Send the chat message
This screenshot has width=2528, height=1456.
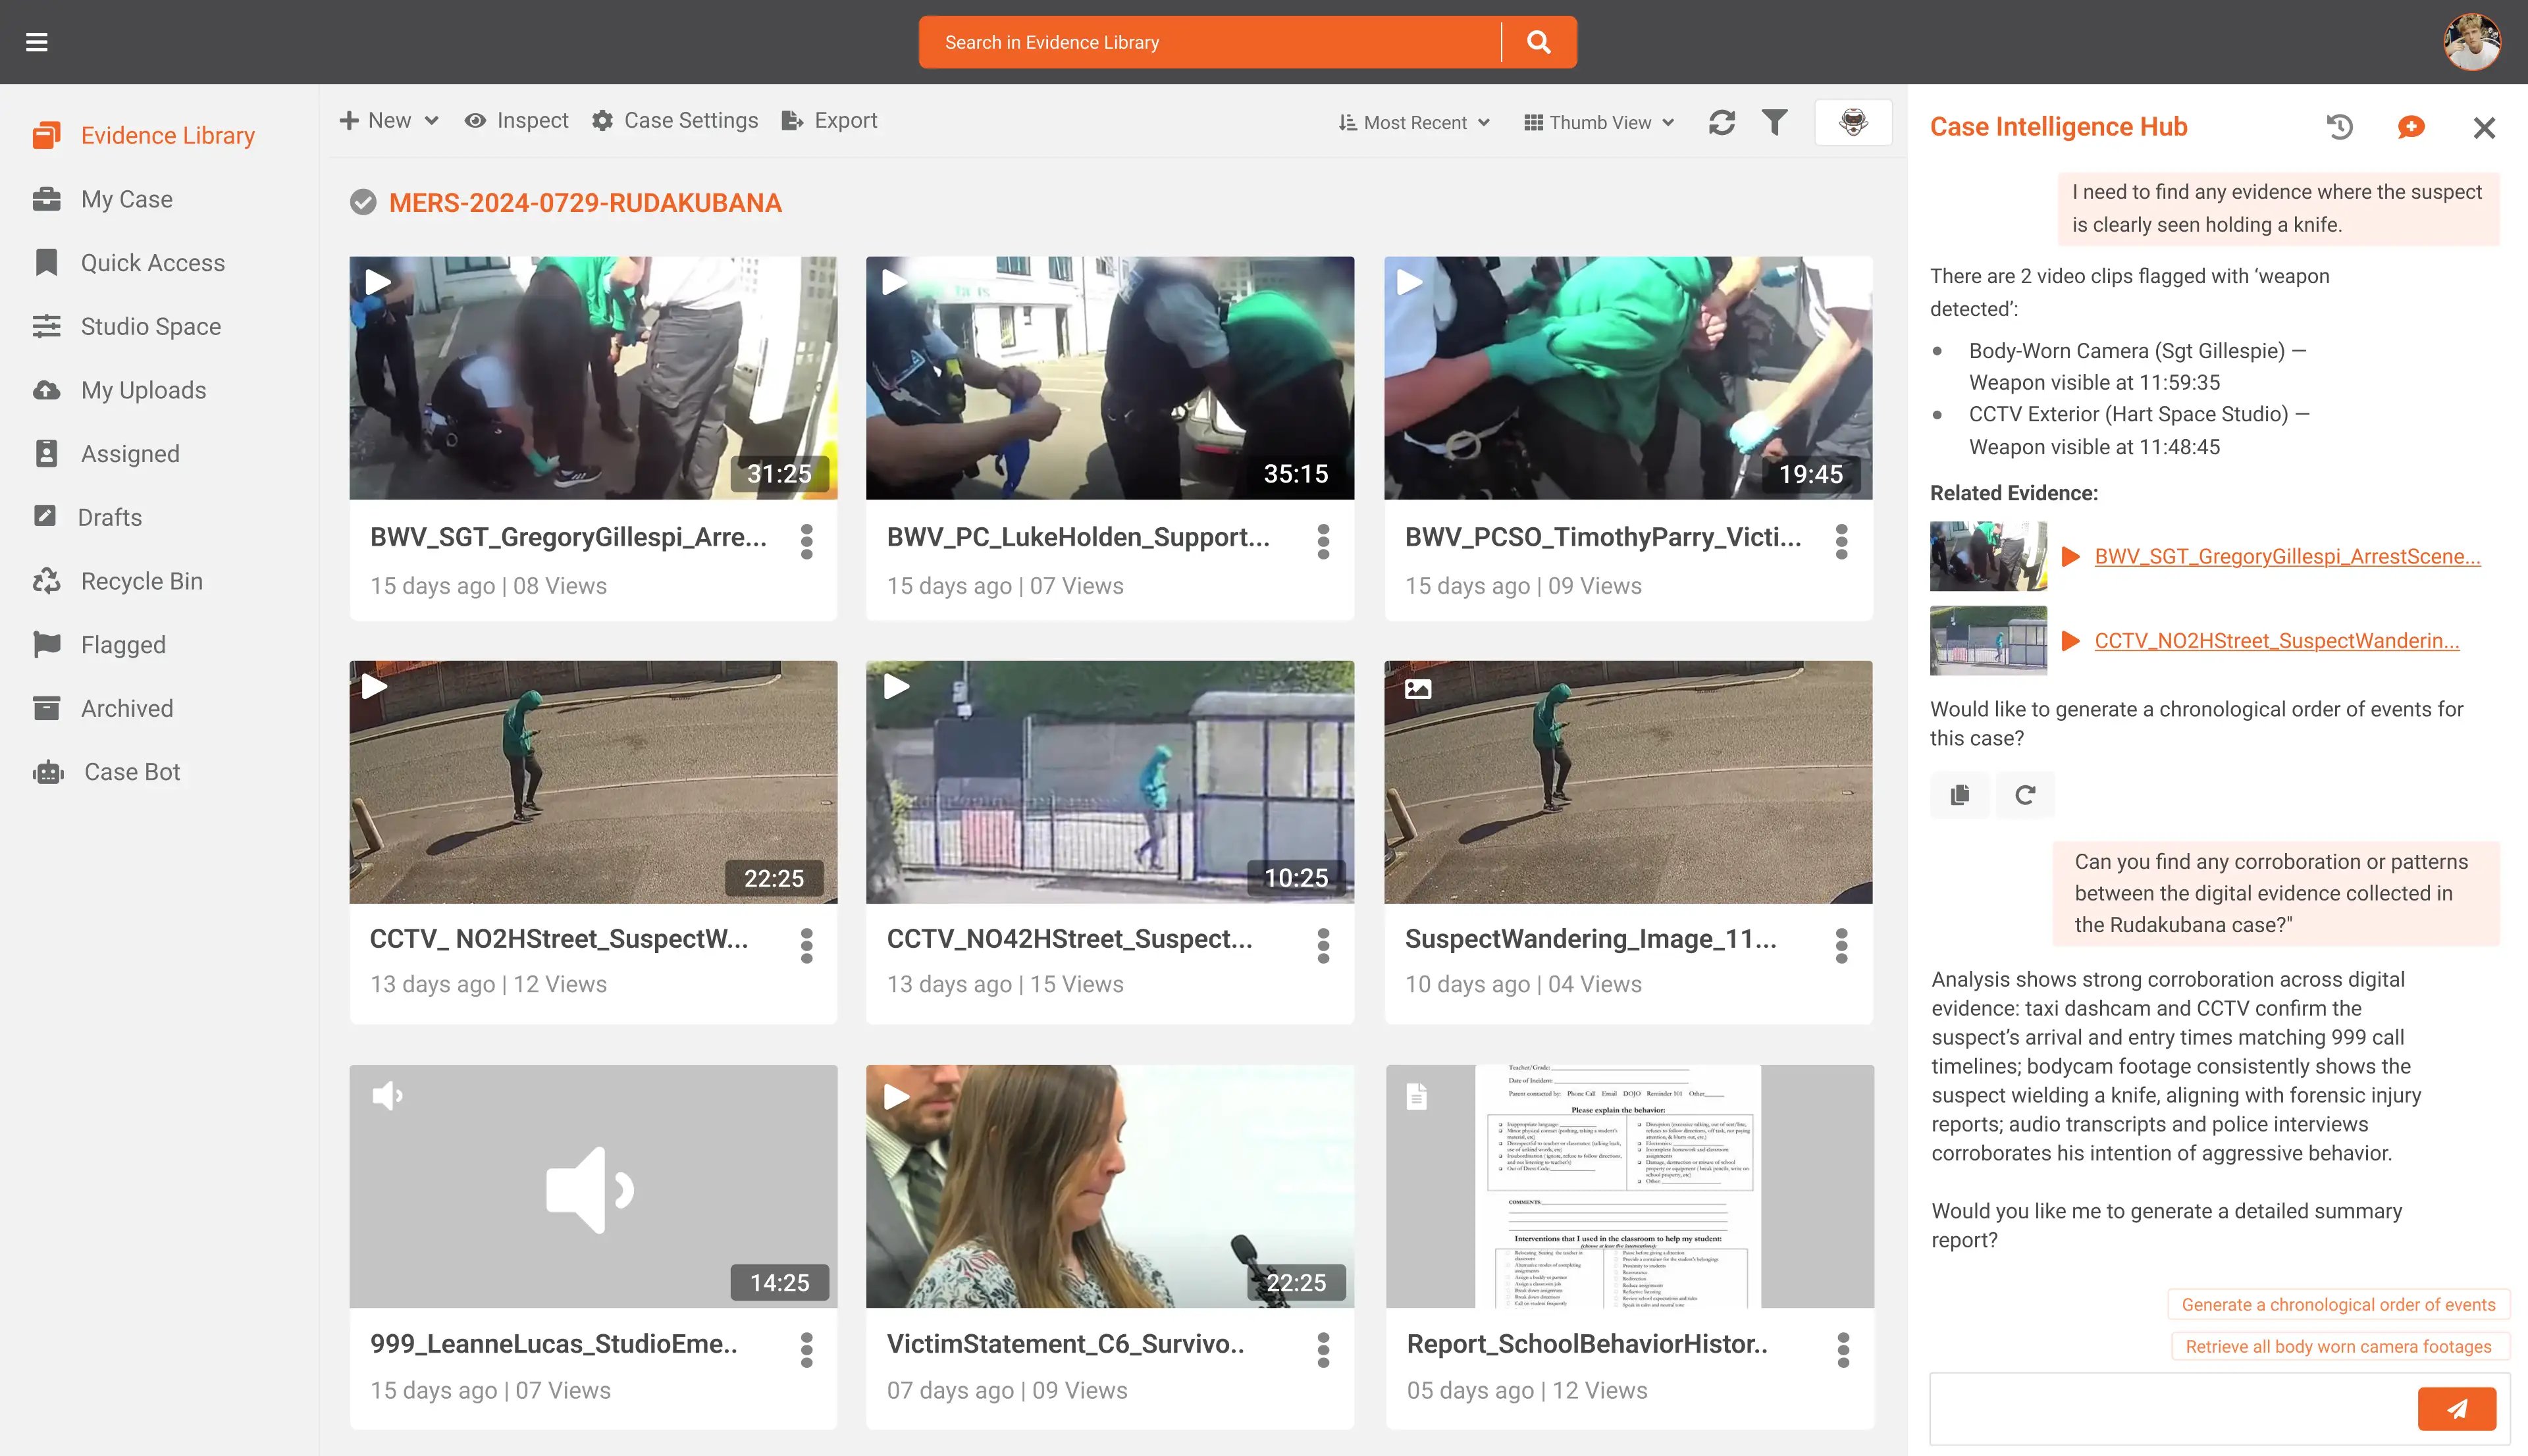coord(2457,1408)
